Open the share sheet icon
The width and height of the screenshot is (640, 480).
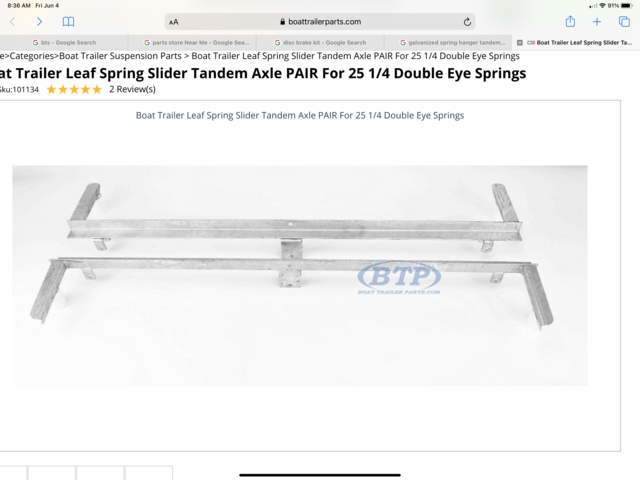tap(570, 21)
